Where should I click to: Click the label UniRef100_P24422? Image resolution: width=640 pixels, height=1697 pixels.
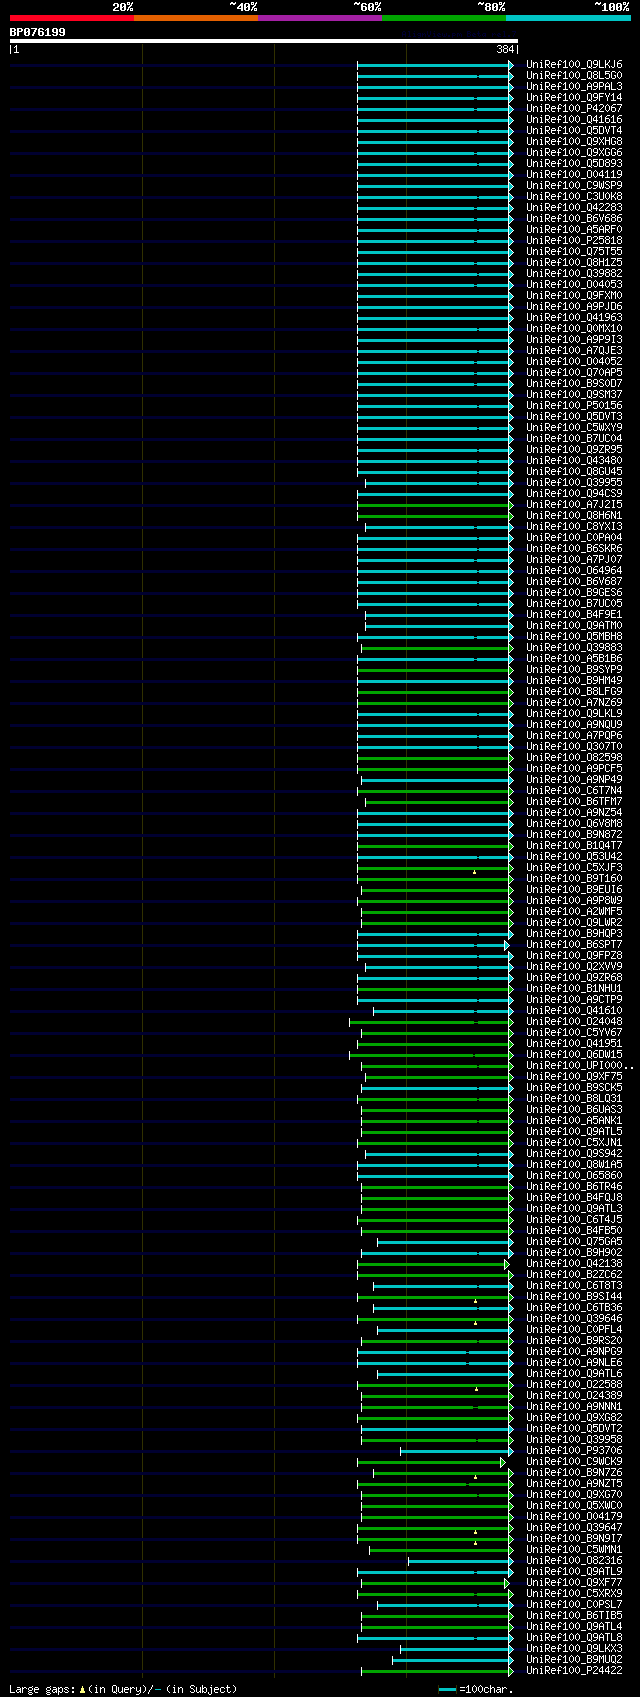tap(574, 1670)
